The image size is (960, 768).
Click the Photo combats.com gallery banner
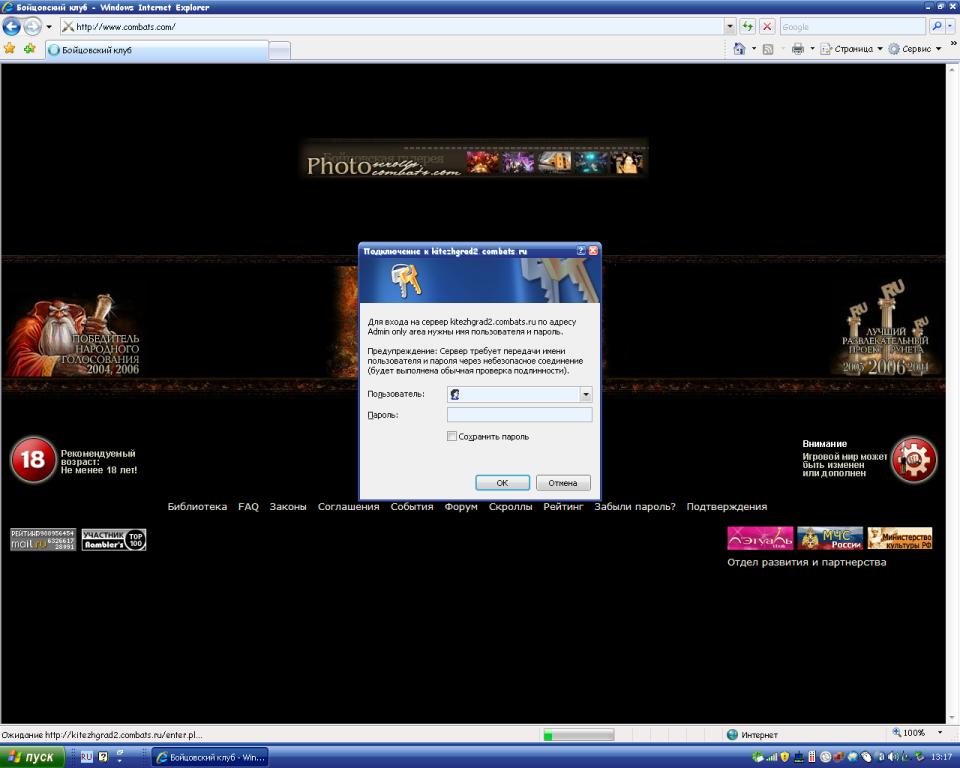click(474, 159)
